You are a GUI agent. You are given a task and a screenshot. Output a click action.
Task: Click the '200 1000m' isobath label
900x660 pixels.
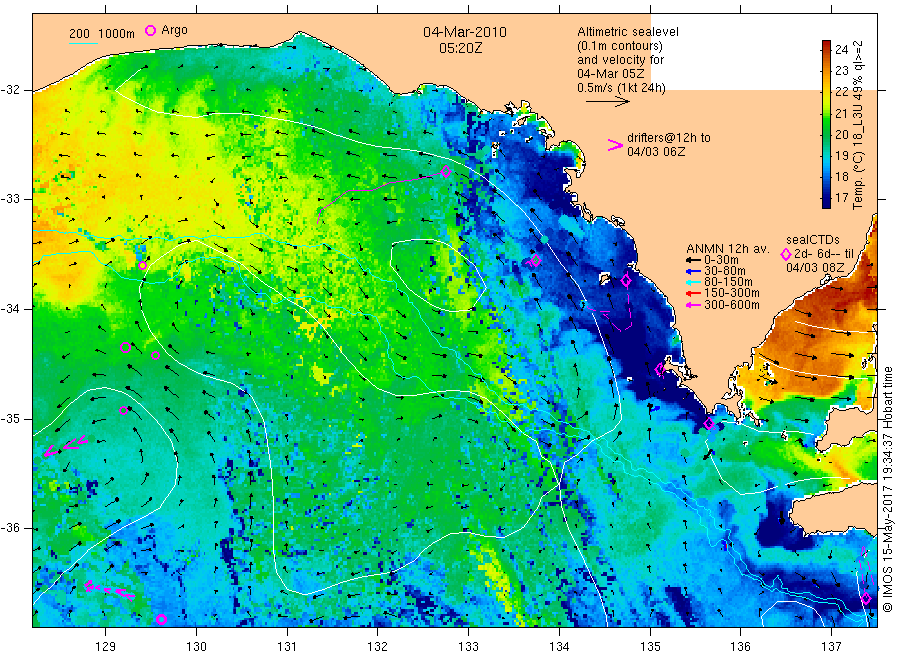(102, 33)
